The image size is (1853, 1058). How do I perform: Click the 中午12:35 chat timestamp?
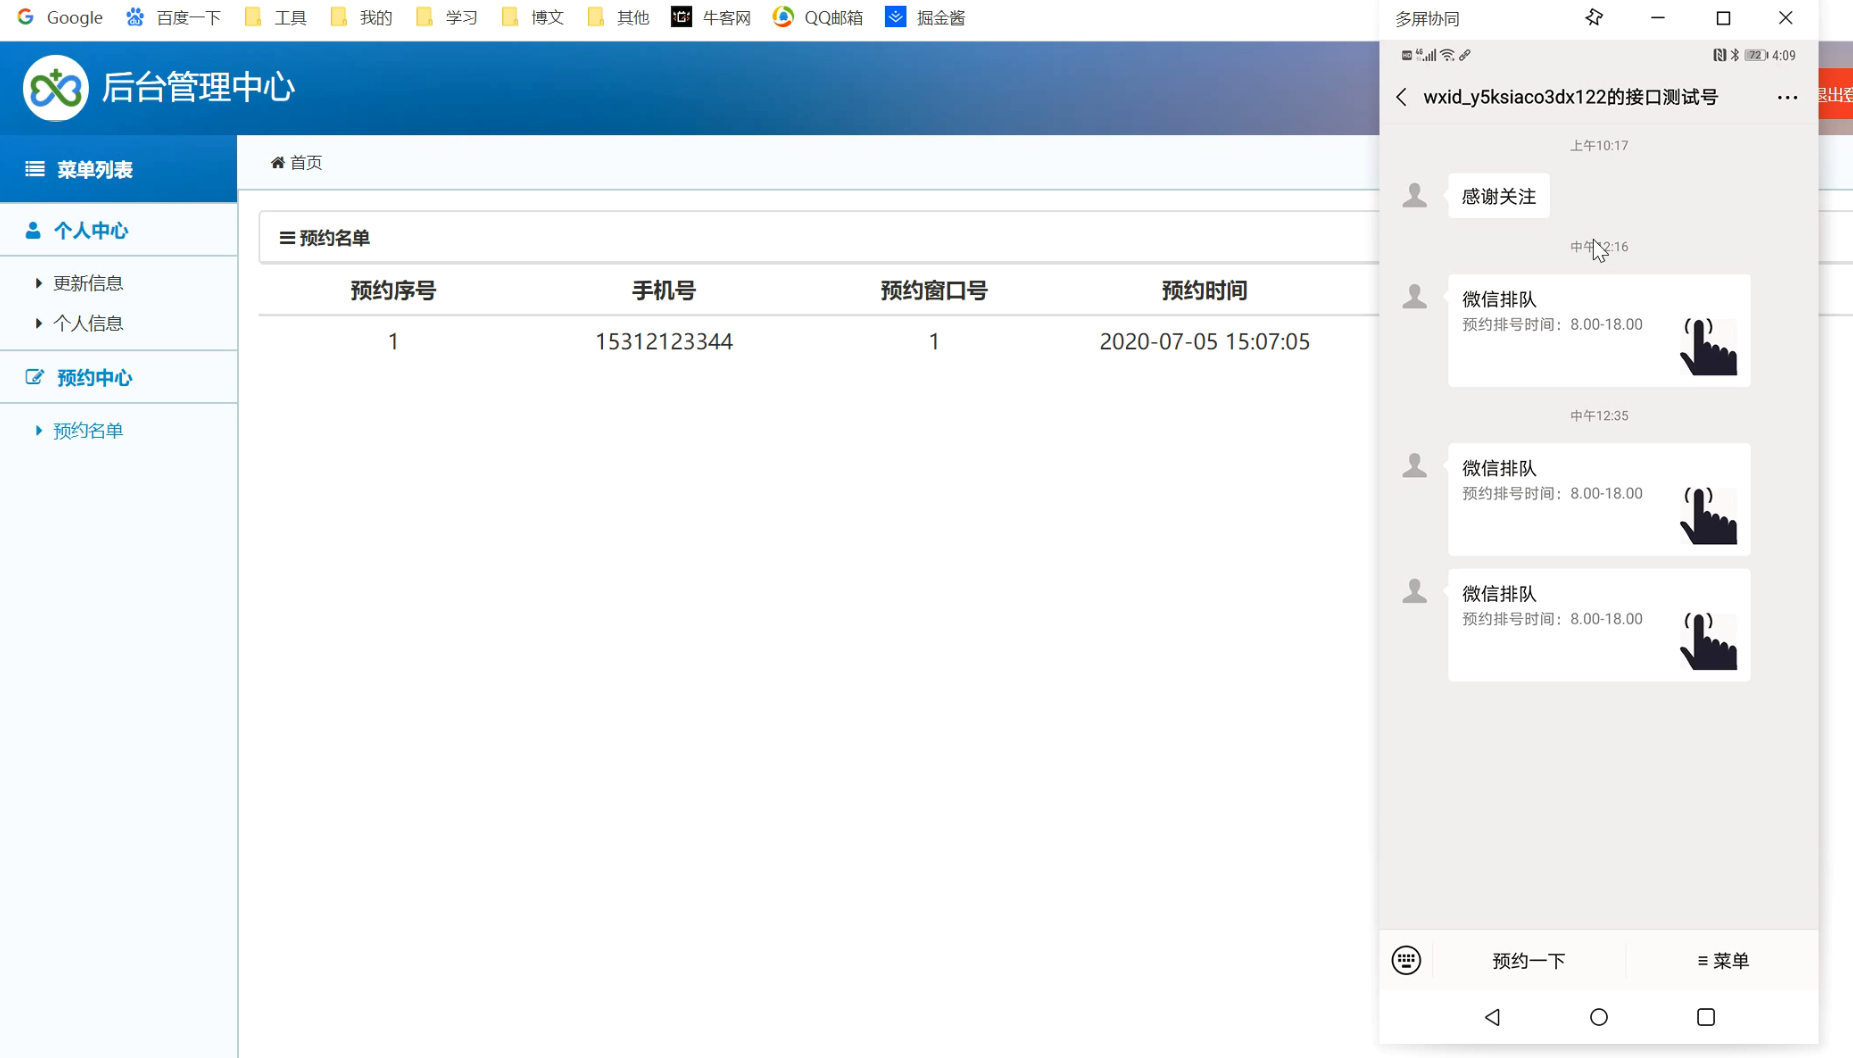pyautogui.click(x=1599, y=415)
